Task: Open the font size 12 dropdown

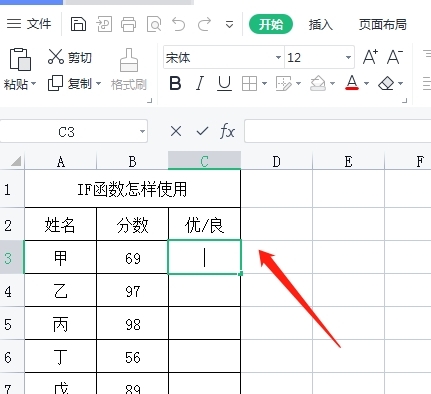Action: [x=348, y=57]
